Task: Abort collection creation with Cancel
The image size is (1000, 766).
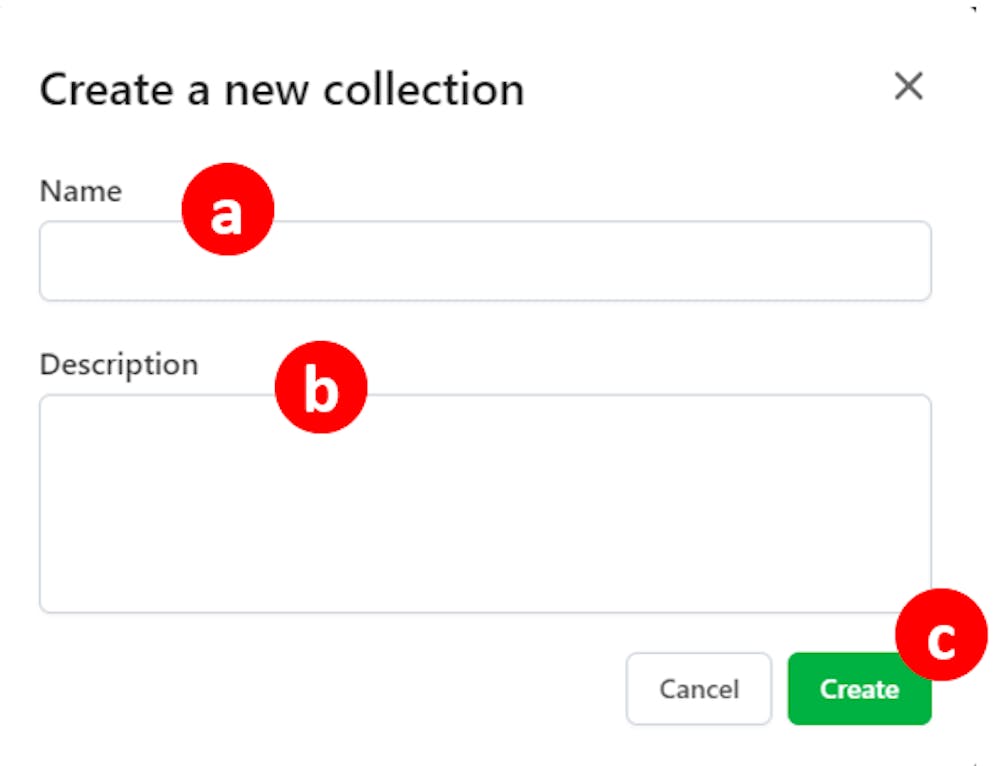Action: (x=699, y=689)
